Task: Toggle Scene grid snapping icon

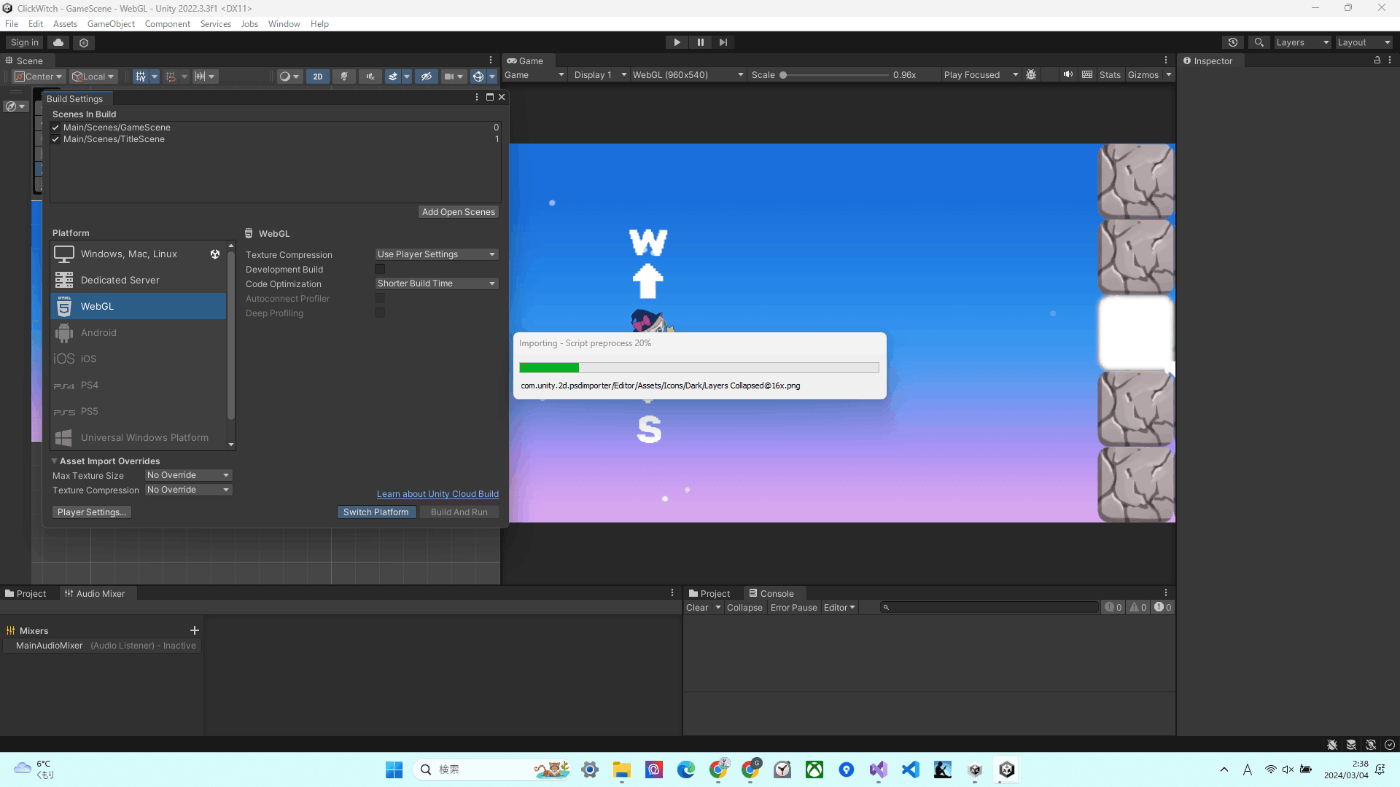Action: pyautogui.click(x=141, y=76)
